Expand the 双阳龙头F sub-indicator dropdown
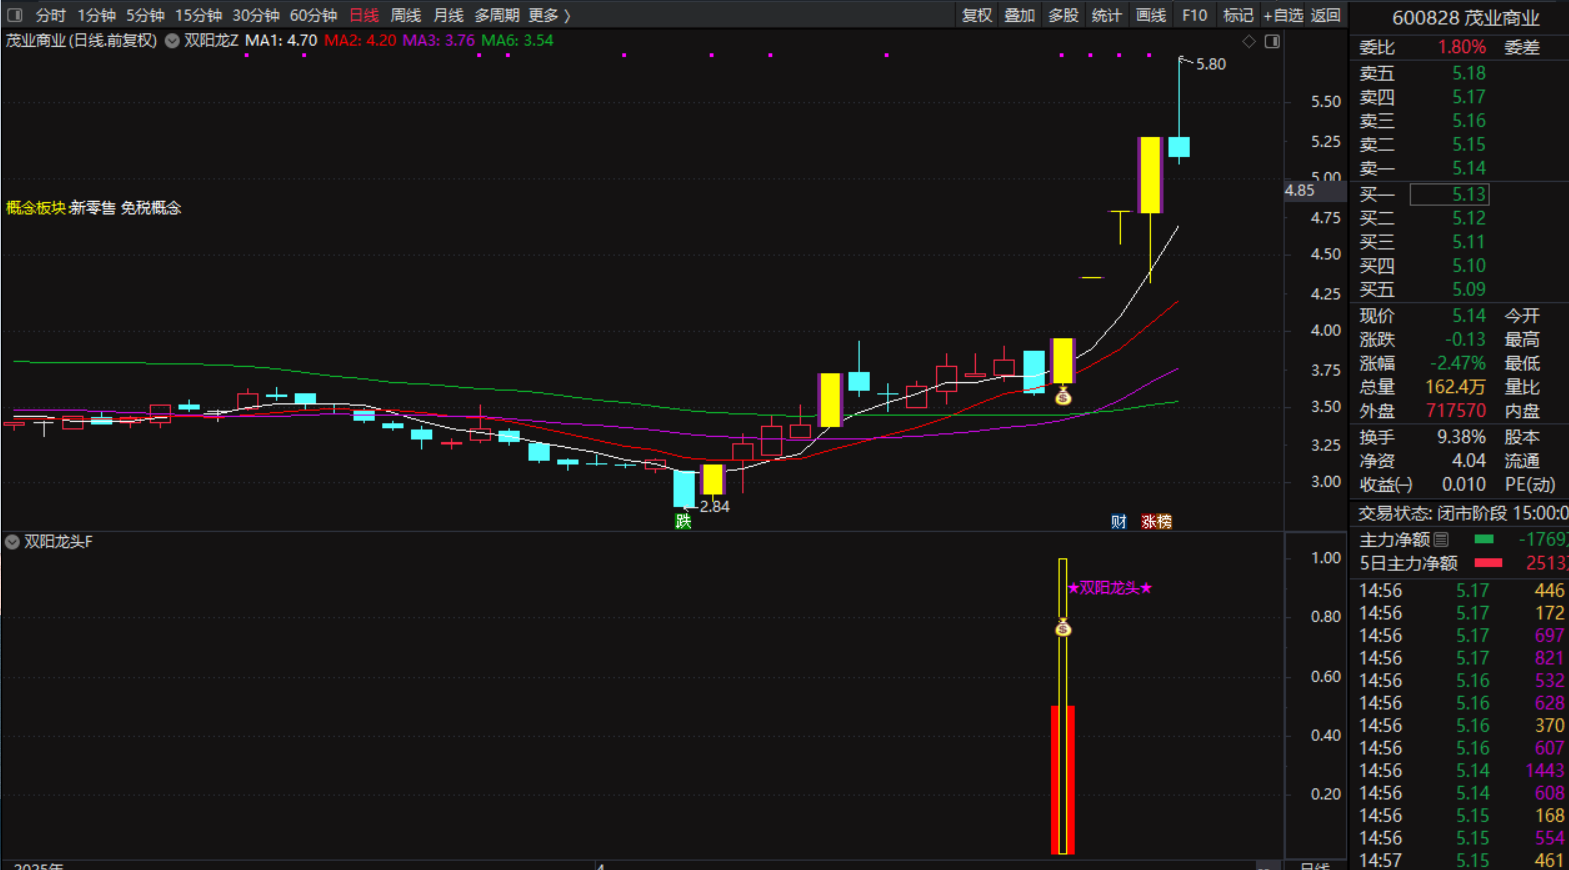Viewport: 1569px width, 870px height. (12, 542)
